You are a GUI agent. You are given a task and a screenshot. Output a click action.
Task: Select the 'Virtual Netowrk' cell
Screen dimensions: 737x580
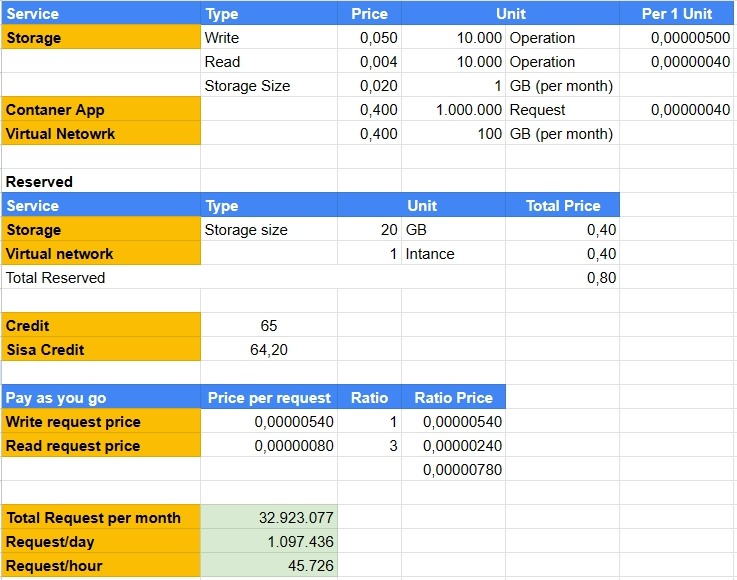(101, 133)
